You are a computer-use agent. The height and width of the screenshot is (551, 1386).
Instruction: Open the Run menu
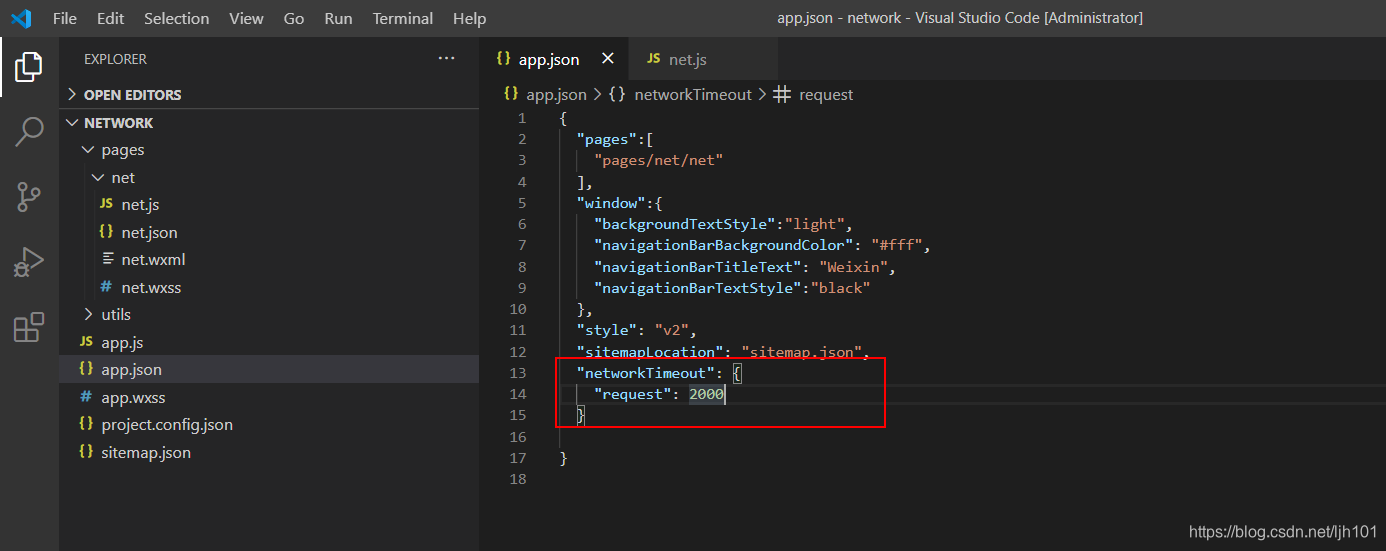[339, 18]
